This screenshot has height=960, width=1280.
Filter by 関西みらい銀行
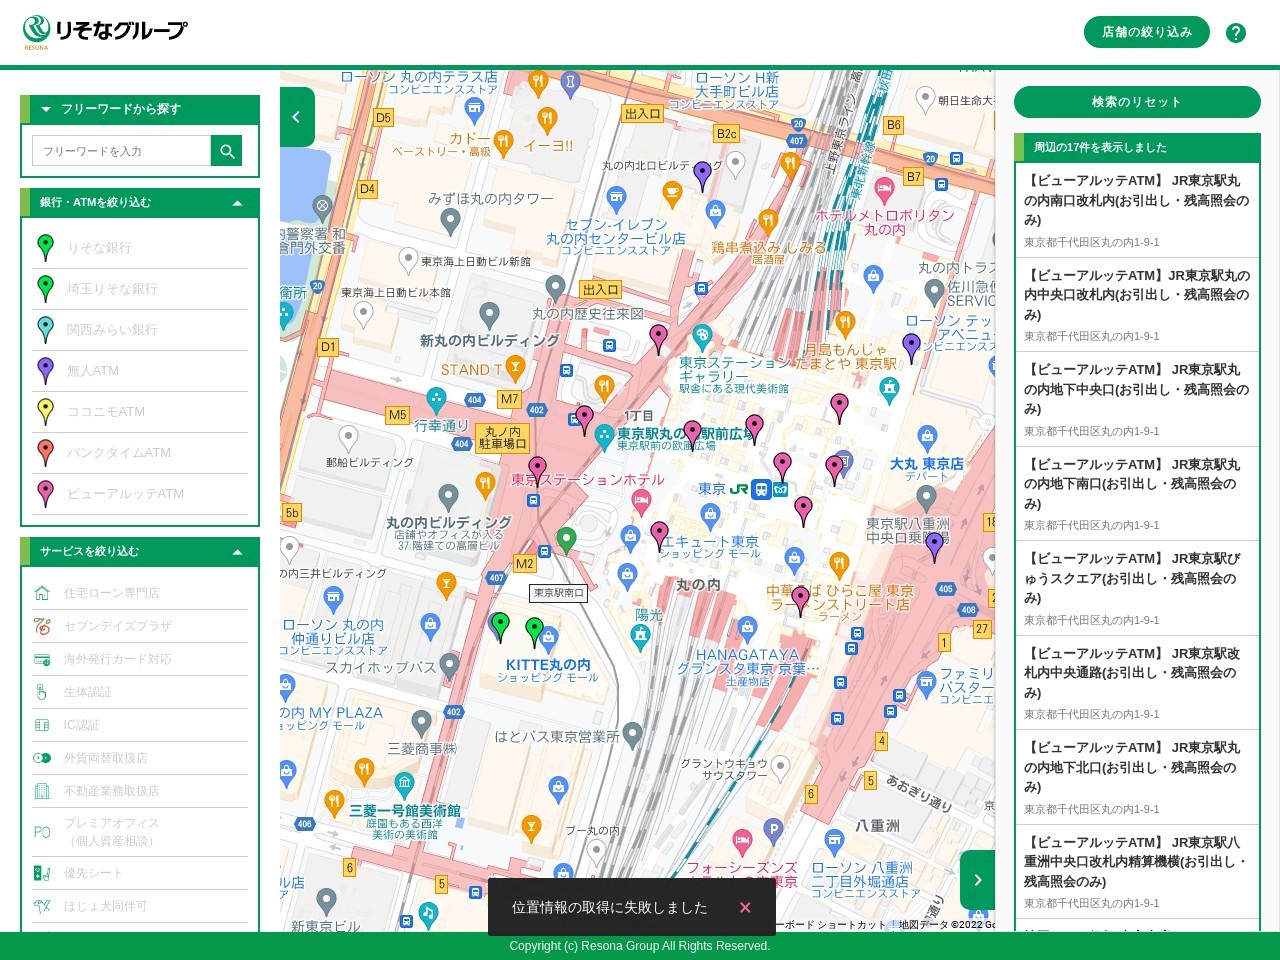[140, 330]
